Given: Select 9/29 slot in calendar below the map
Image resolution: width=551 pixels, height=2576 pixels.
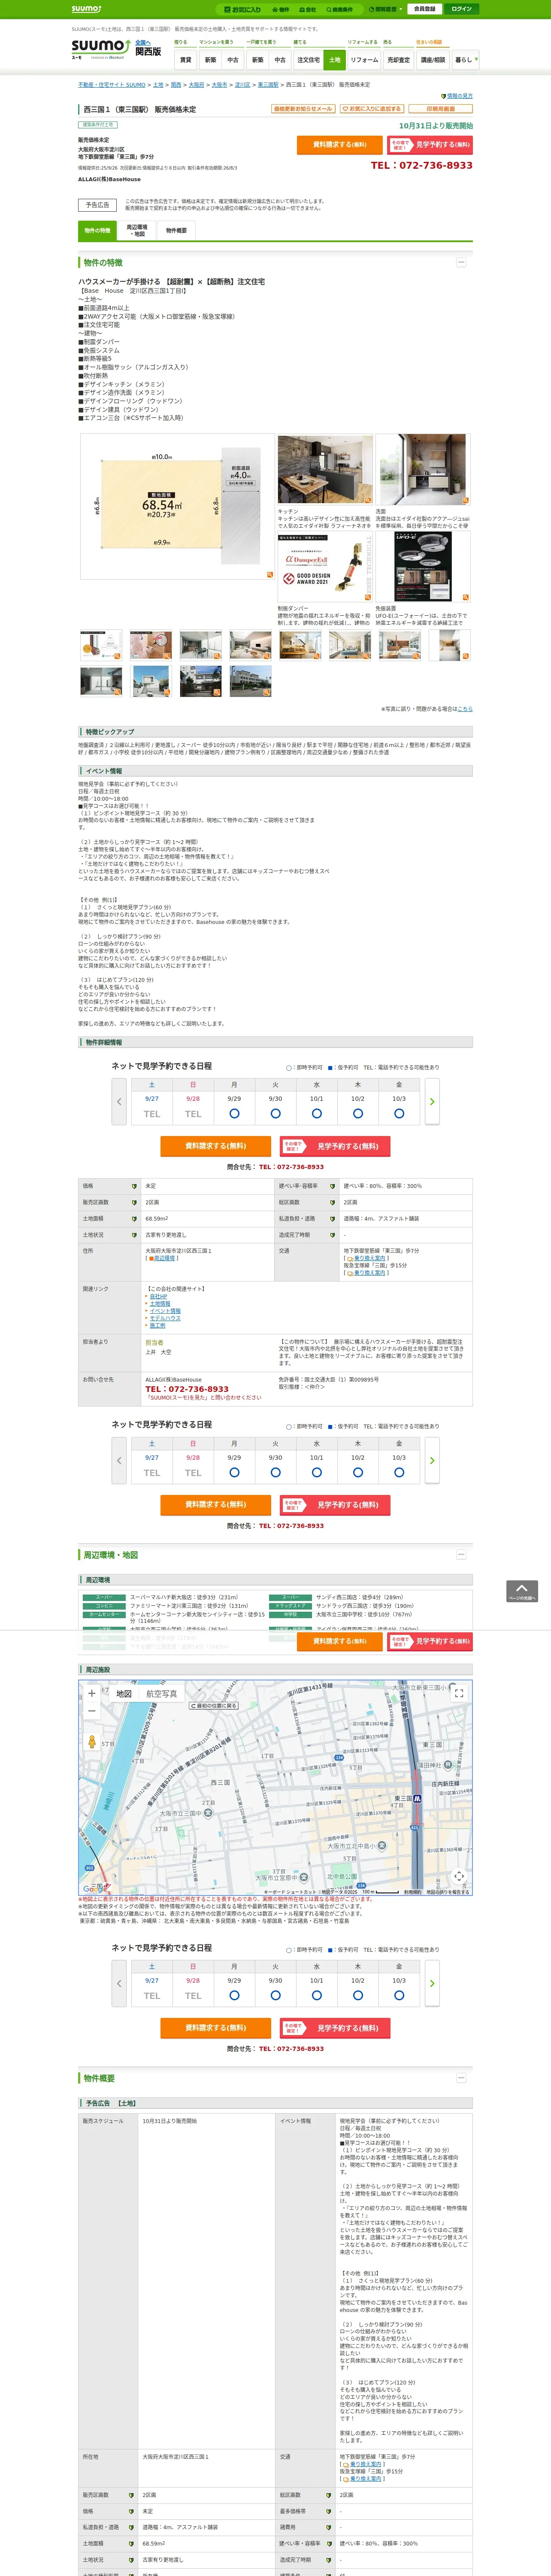Looking at the screenshot, I should coord(234,1995).
